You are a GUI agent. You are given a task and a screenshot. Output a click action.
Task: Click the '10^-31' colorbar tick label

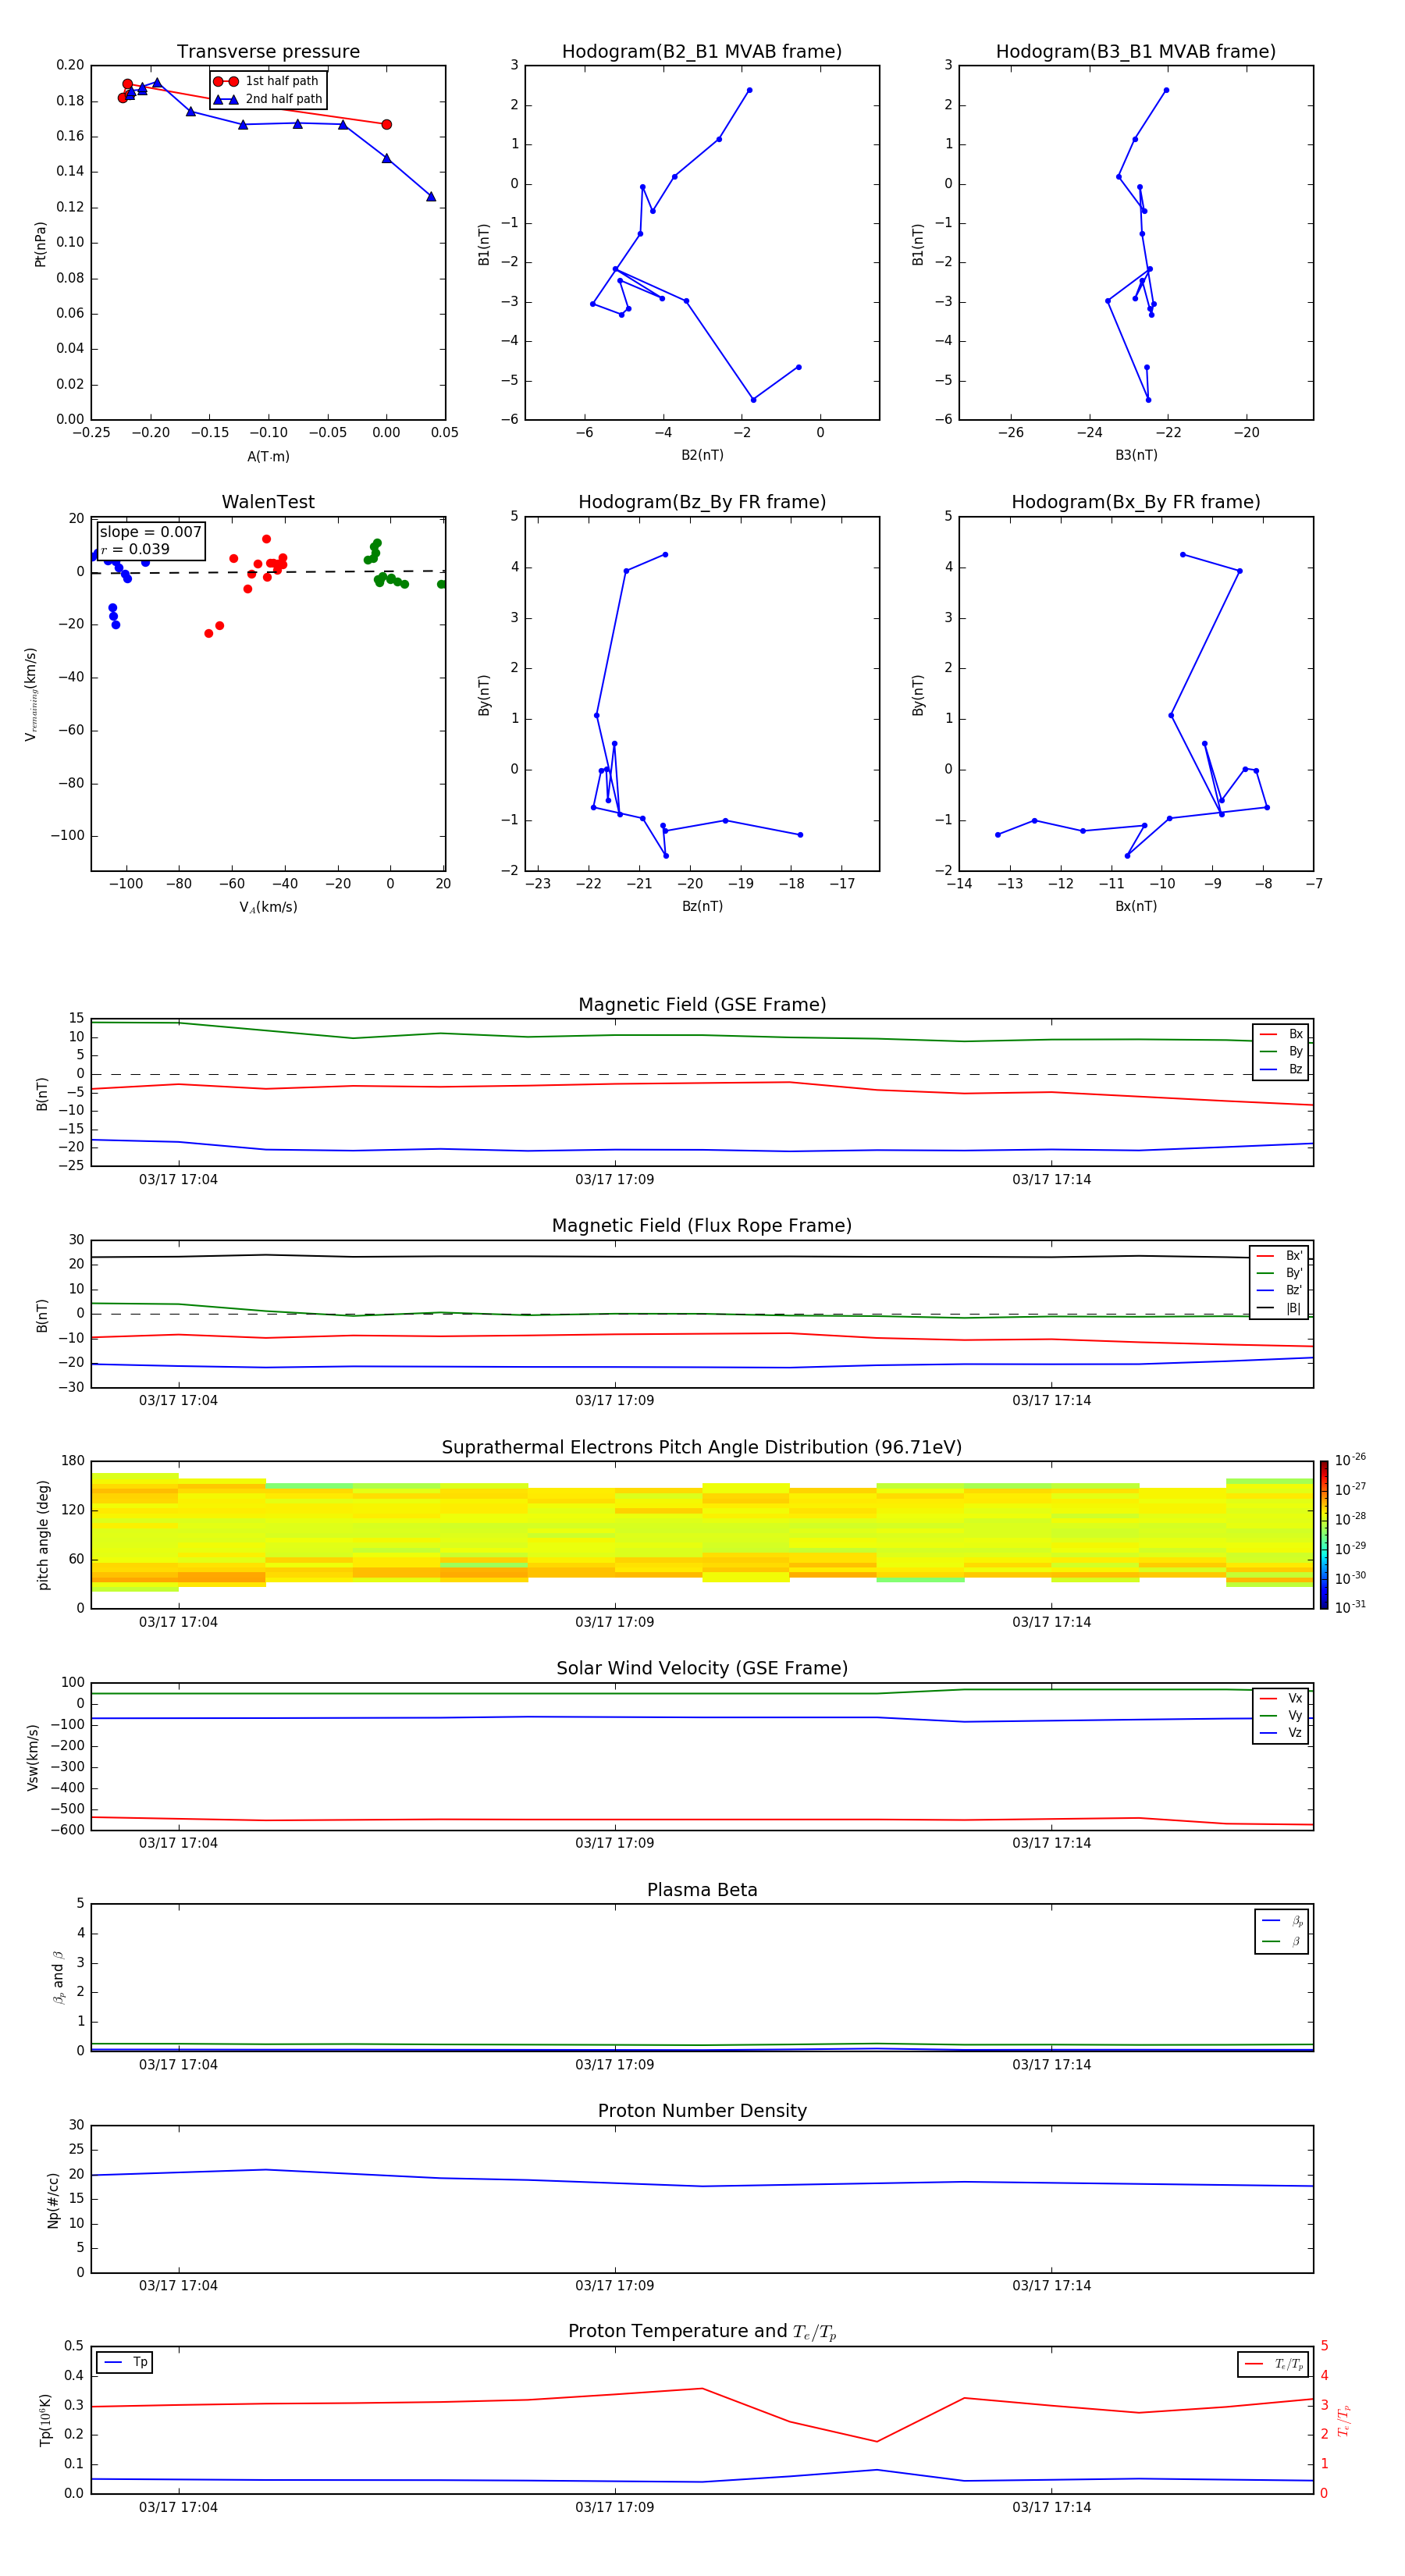click(x=1350, y=1607)
